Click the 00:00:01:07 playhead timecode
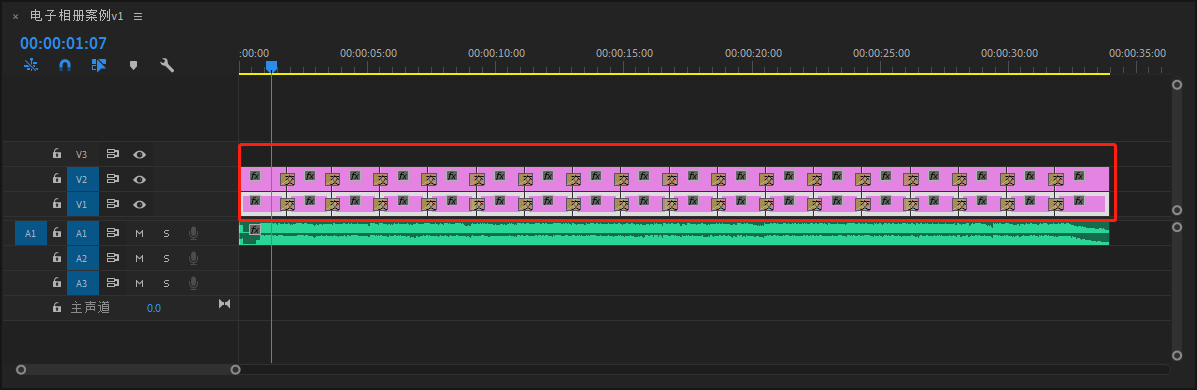 [x=63, y=43]
